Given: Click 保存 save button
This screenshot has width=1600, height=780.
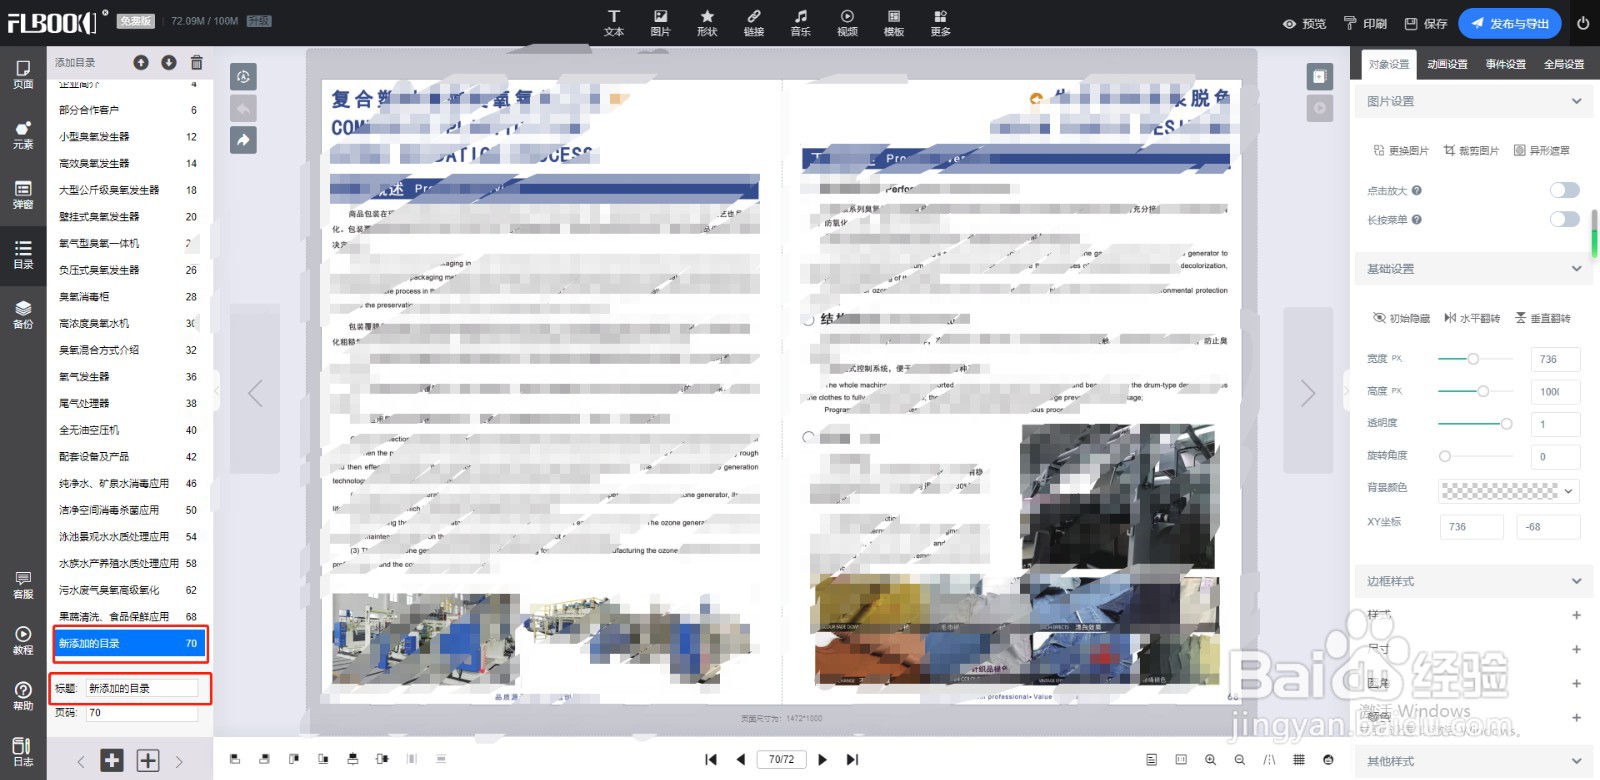Looking at the screenshot, I should pyautogui.click(x=1426, y=23).
